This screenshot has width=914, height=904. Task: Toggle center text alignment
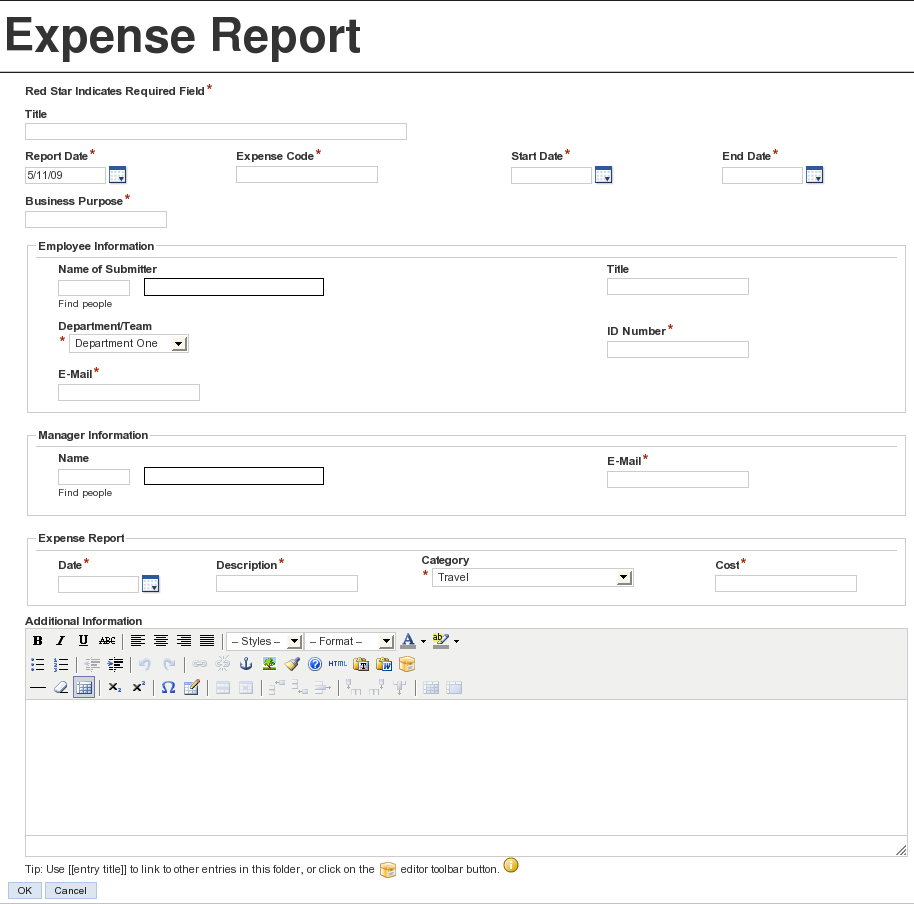(161, 641)
